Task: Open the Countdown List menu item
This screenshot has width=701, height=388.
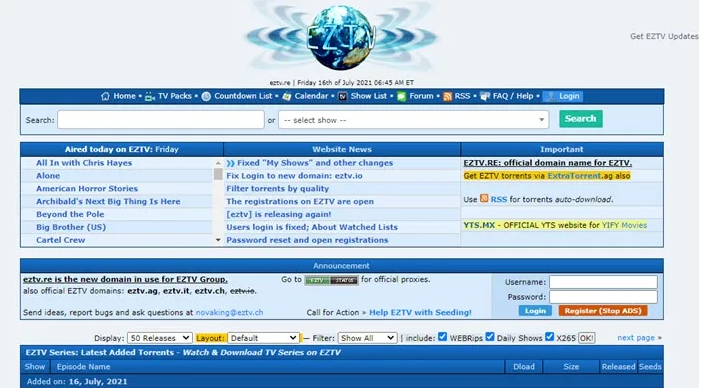Action: click(x=243, y=96)
